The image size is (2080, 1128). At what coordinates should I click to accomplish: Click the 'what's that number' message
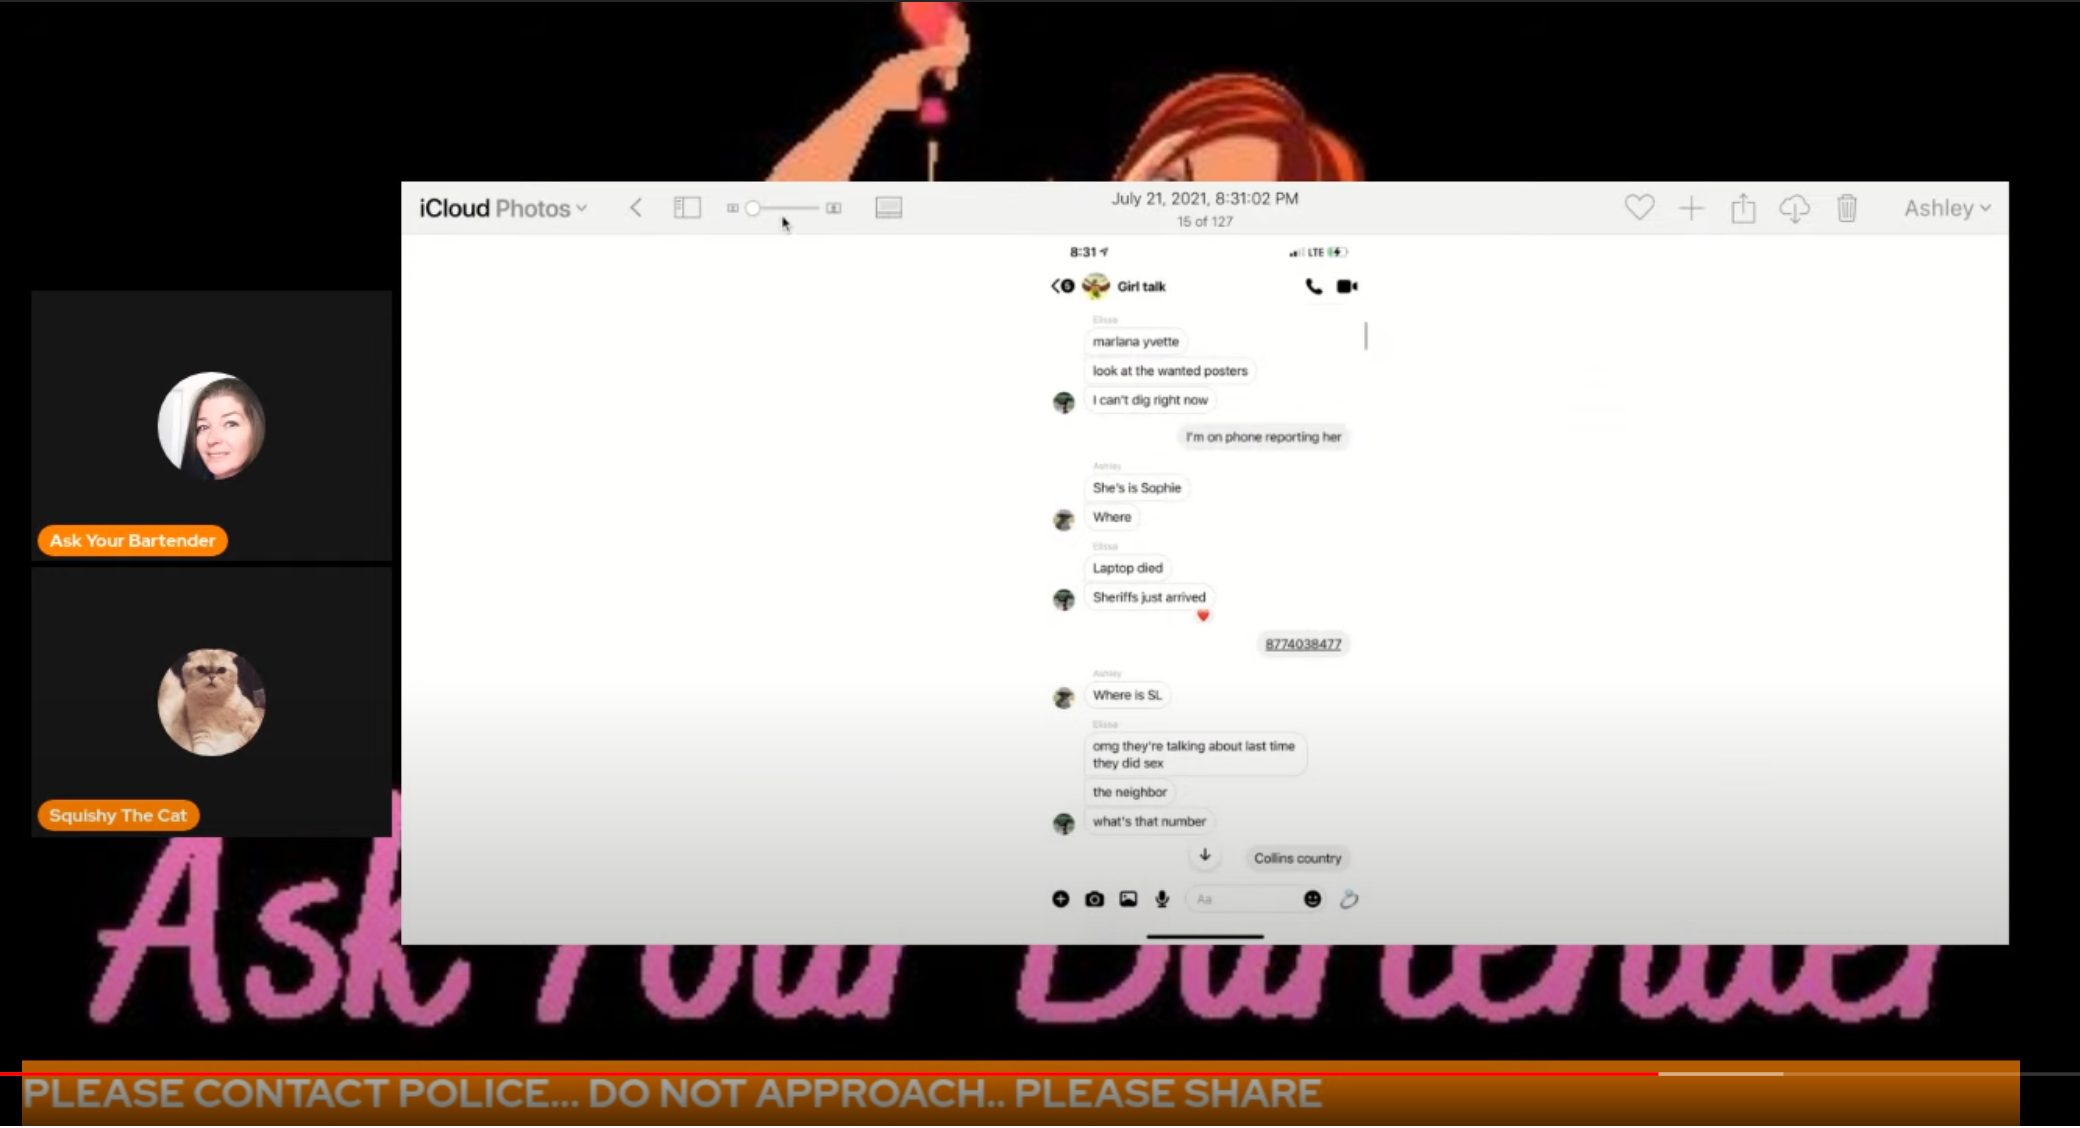click(1149, 821)
